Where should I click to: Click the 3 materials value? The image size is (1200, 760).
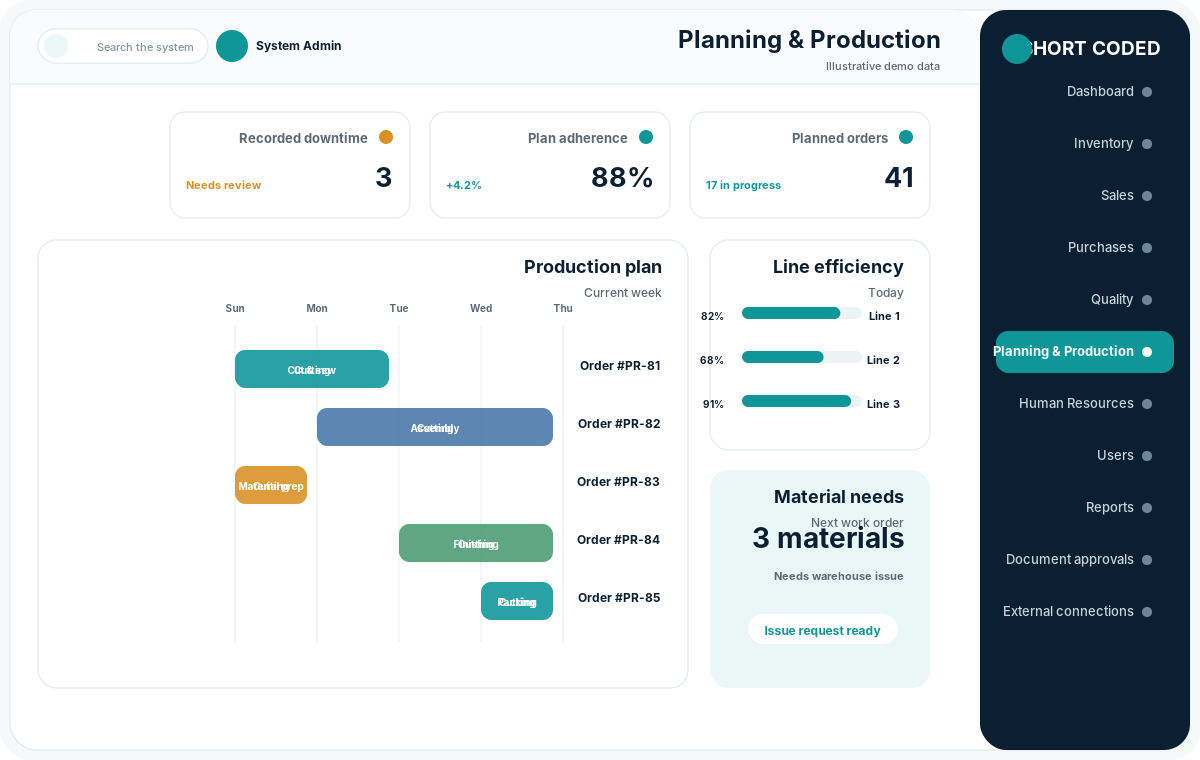coord(828,538)
